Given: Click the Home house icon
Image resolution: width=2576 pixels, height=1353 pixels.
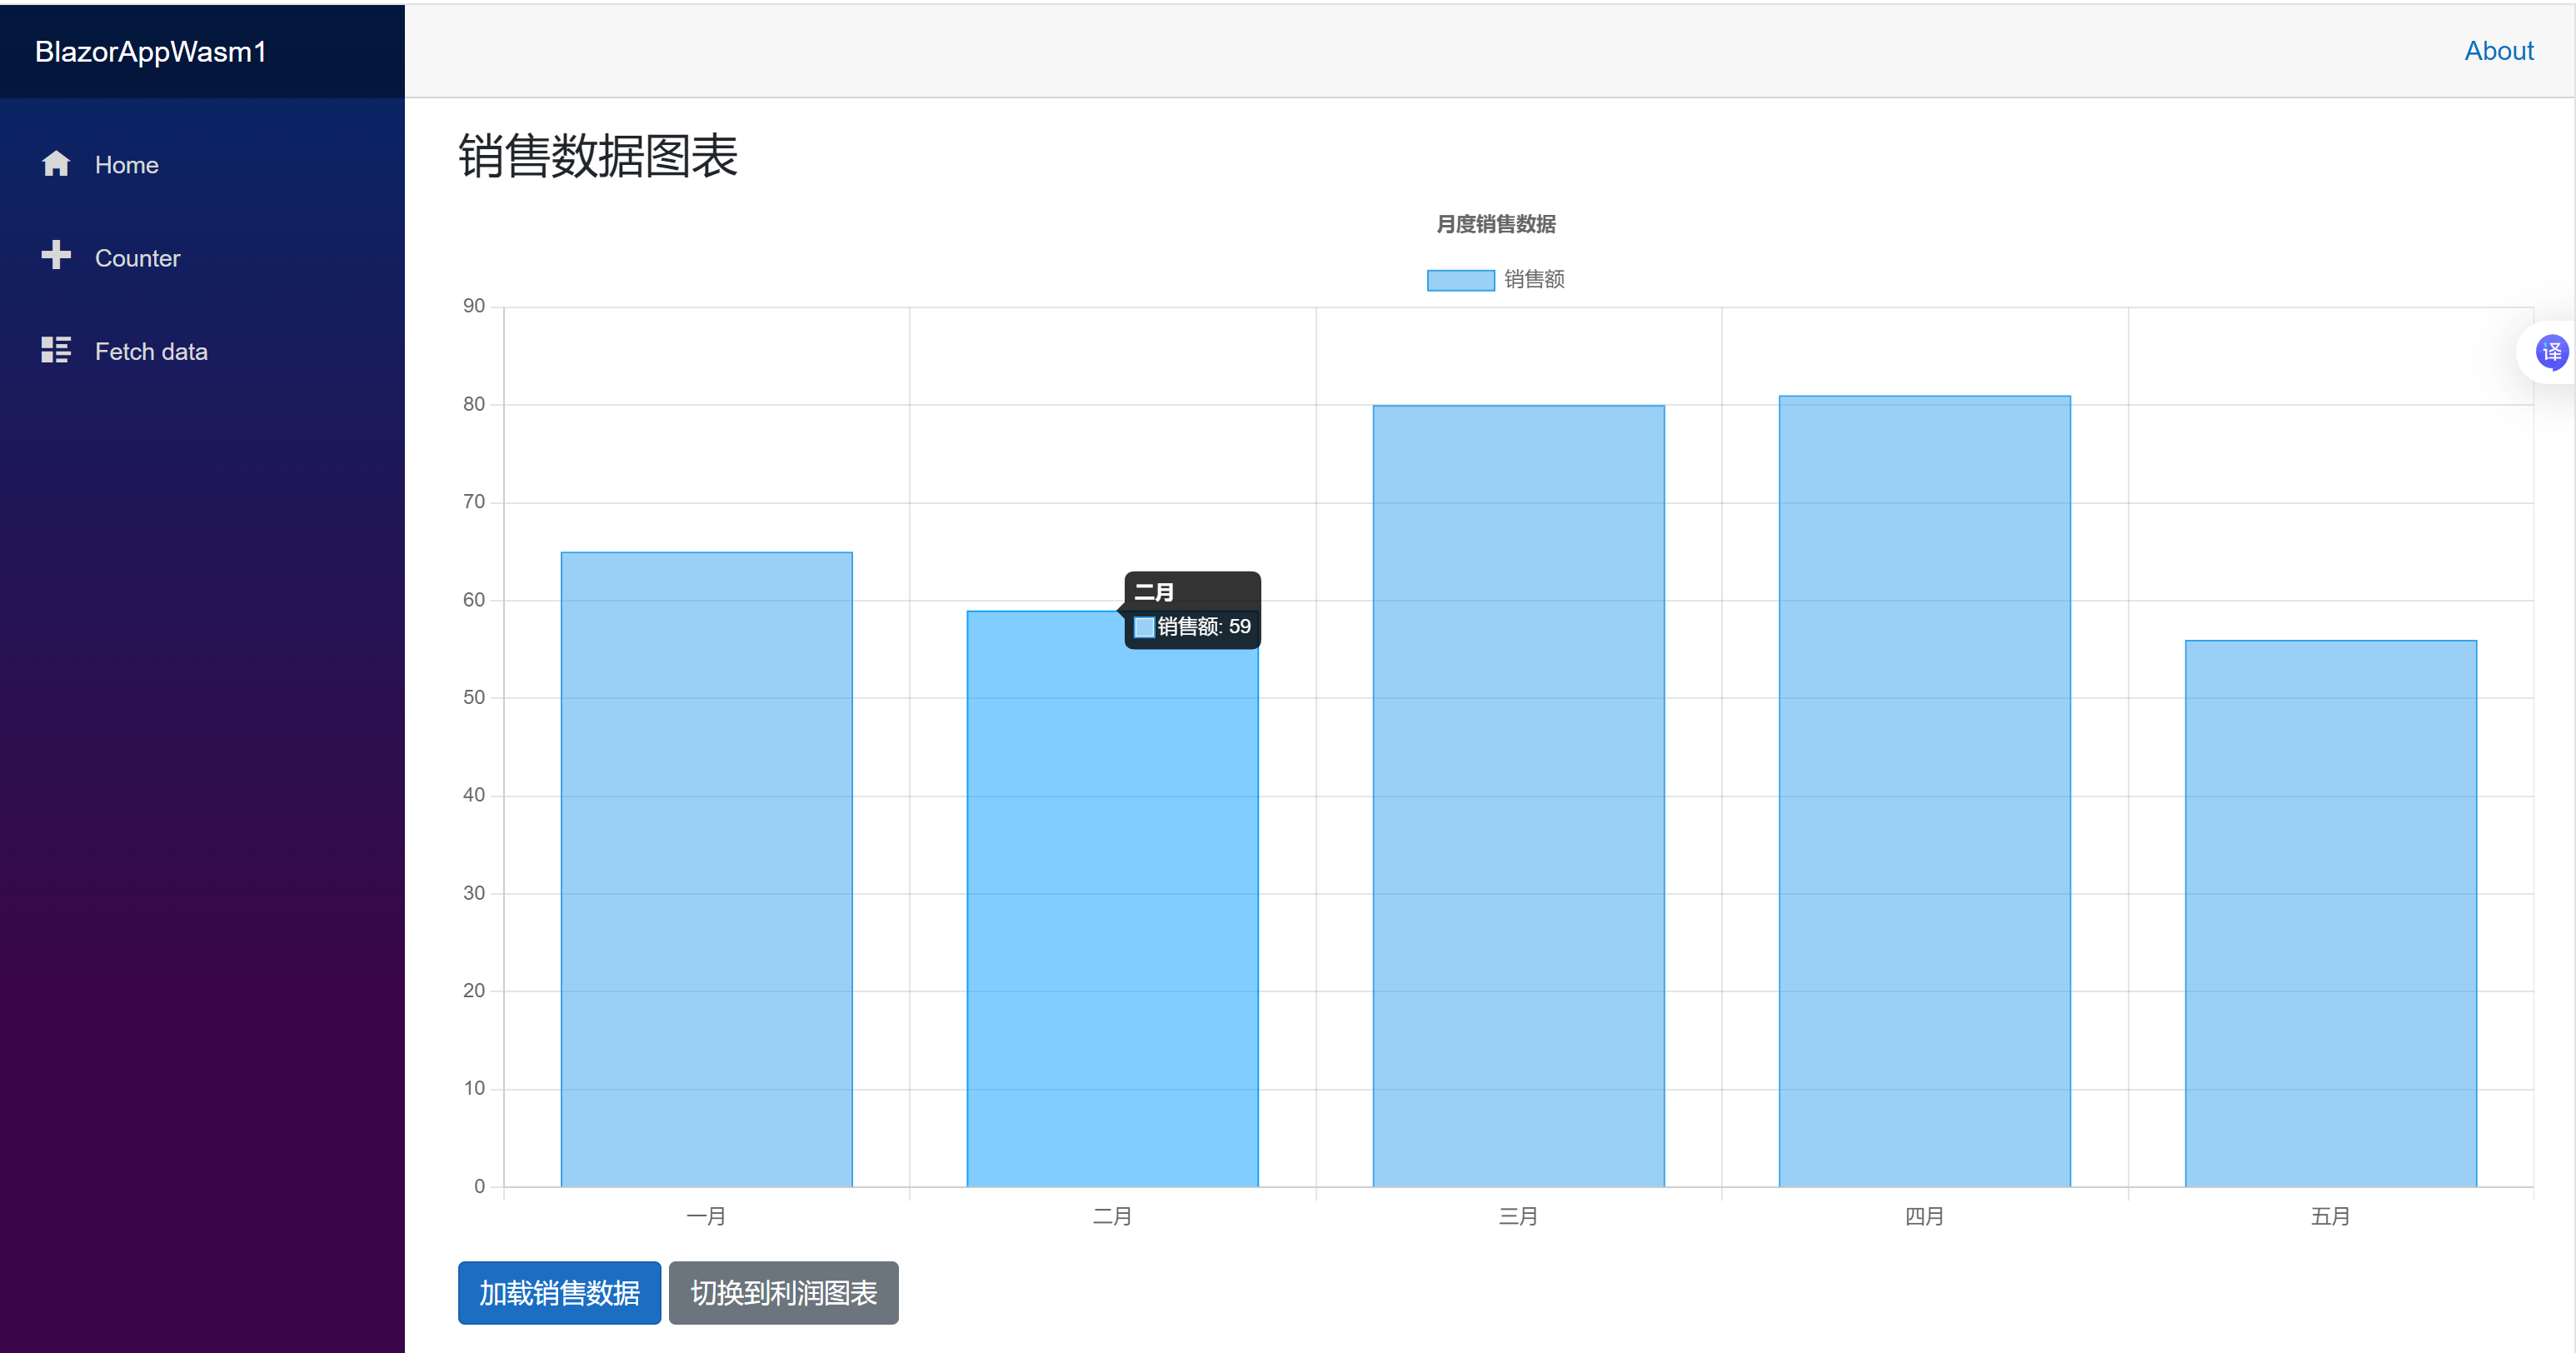Looking at the screenshot, I should click(x=56, y=164).
